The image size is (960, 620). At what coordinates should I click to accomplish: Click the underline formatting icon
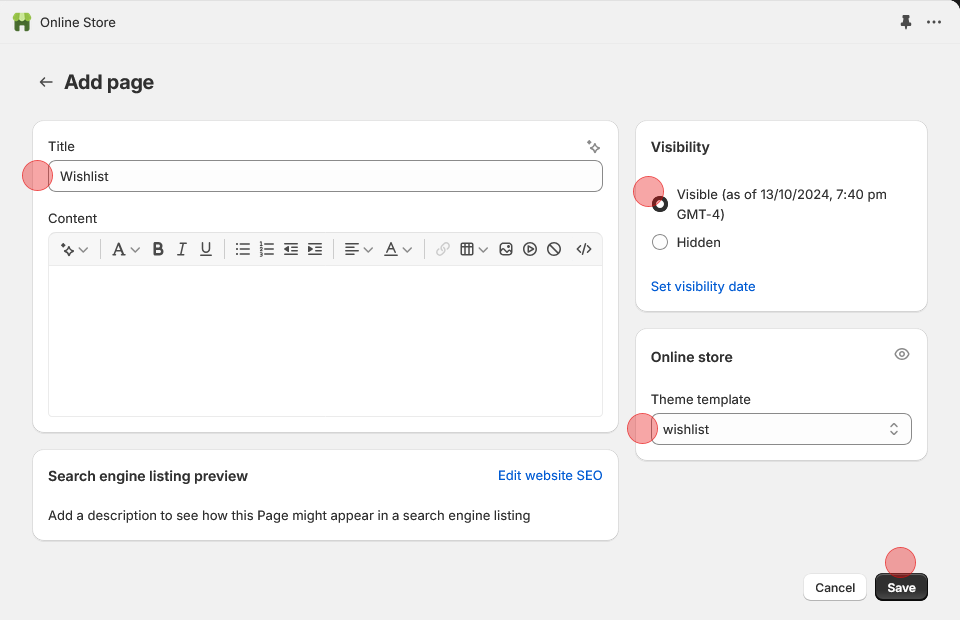(206, 249)
